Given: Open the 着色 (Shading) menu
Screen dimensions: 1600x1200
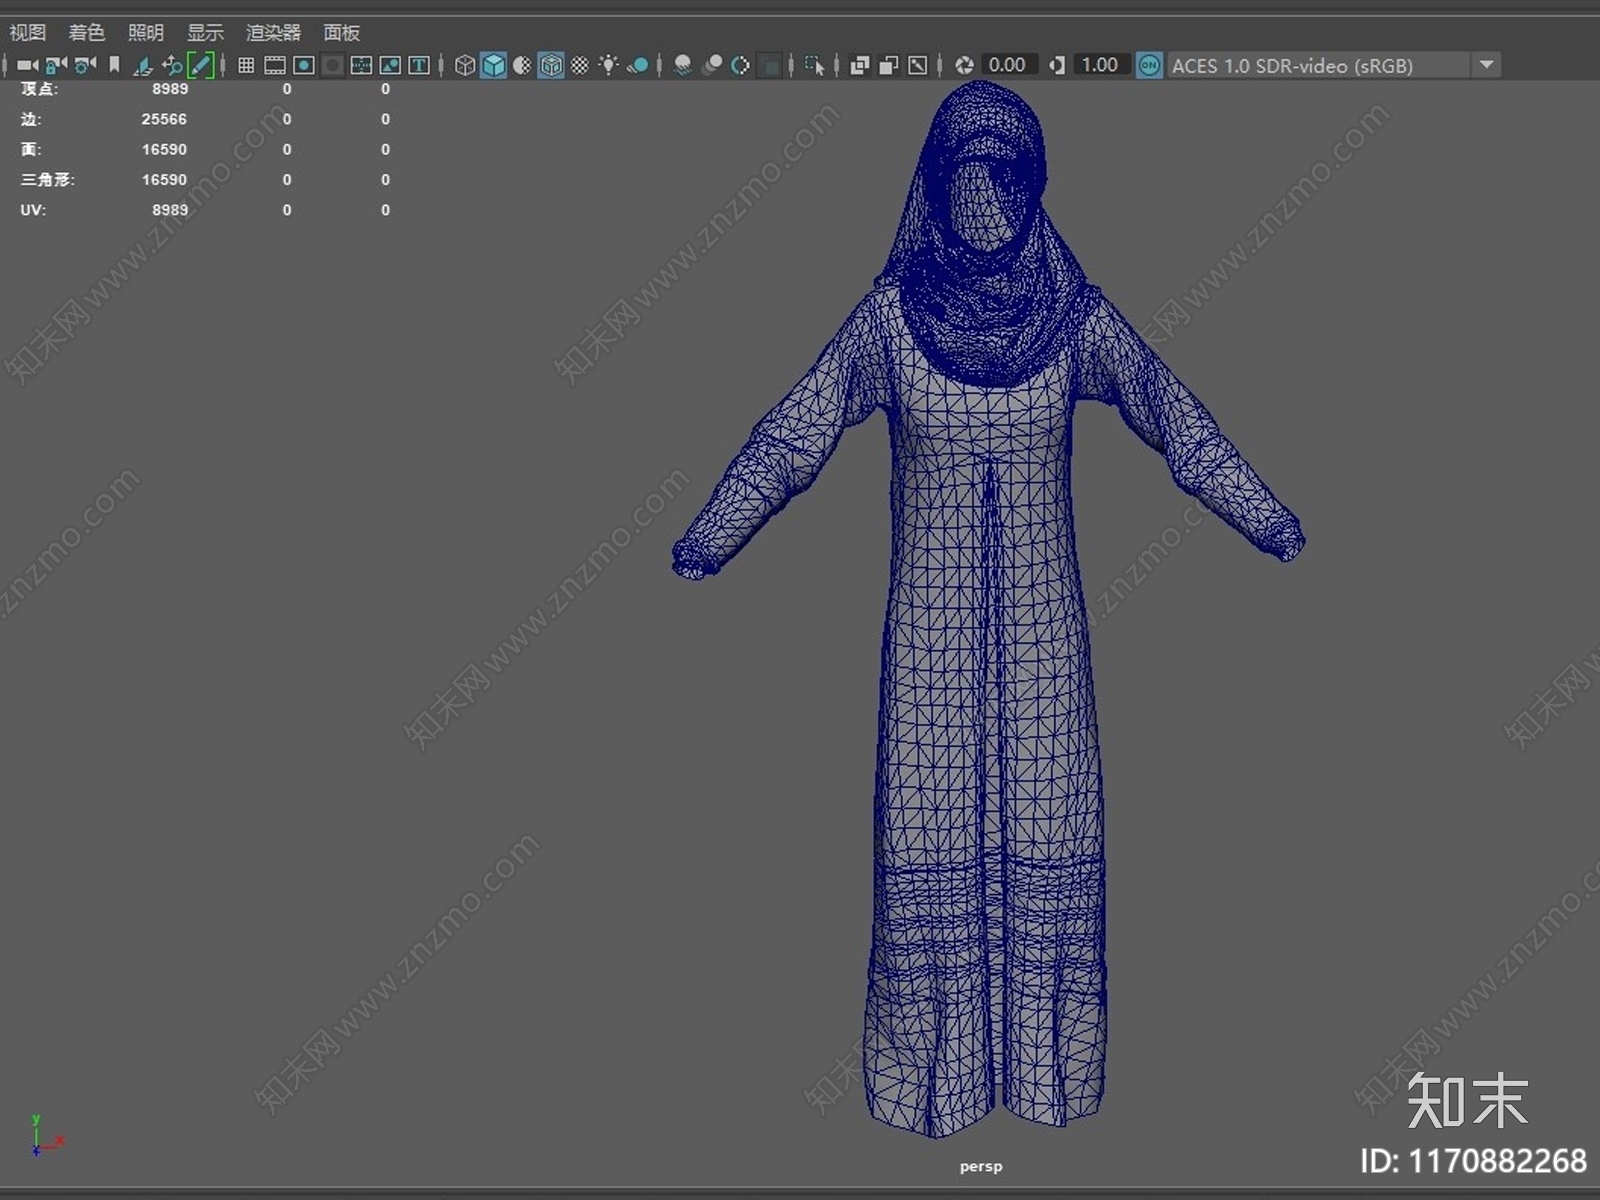Looking at the screenshot, I should [87, 32].
